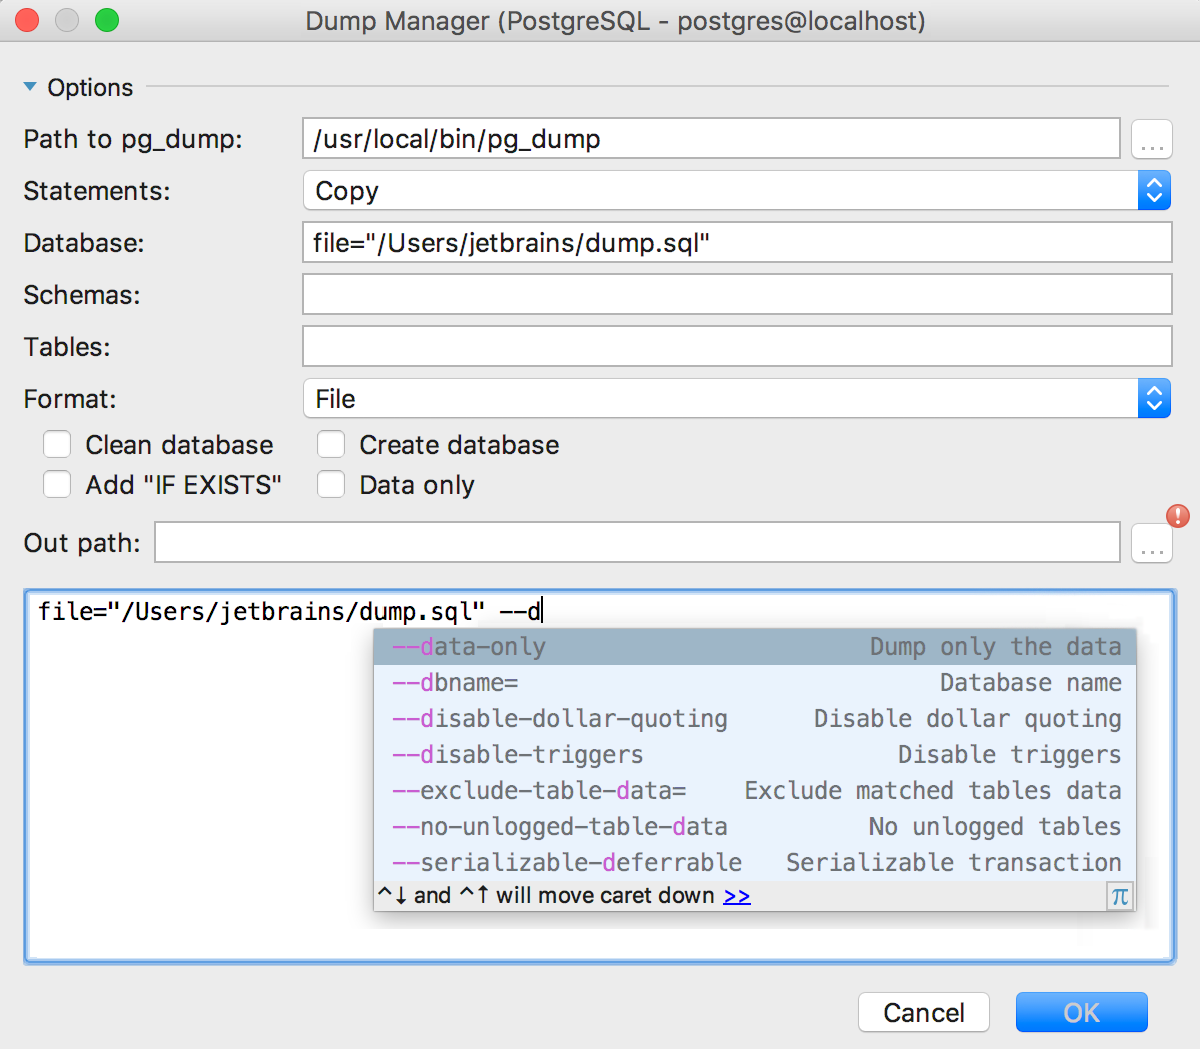This screenshot has width=1200, height=1049.
Task: Click browse button next to pg_dump path
Action: 1152,140
